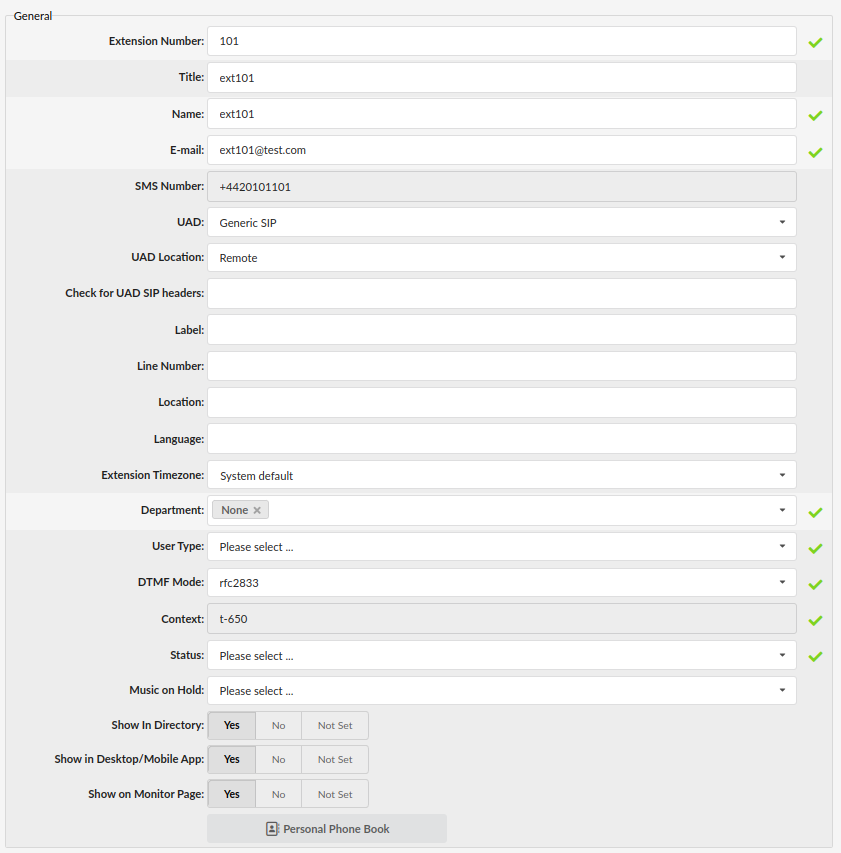Expand the Extension Timezone dropdown

pyautogui.click(x=782, y=475)
